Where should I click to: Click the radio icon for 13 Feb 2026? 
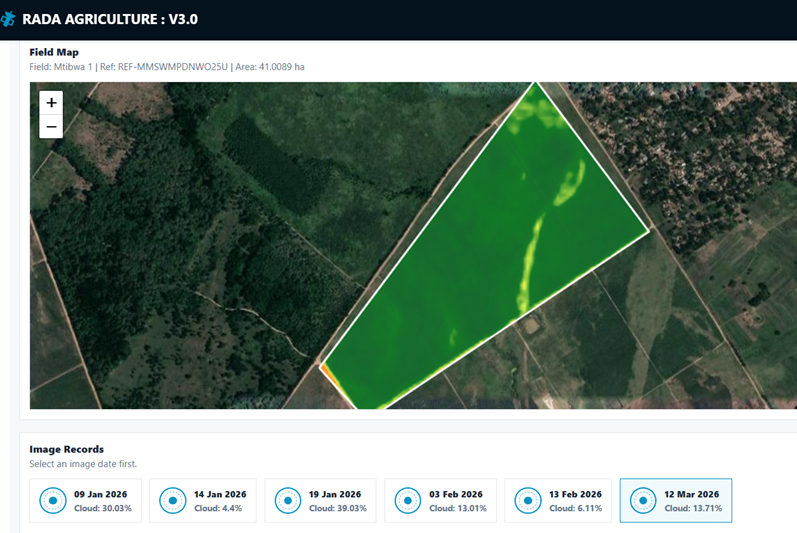pyautogui.click(x=528, y=500)
